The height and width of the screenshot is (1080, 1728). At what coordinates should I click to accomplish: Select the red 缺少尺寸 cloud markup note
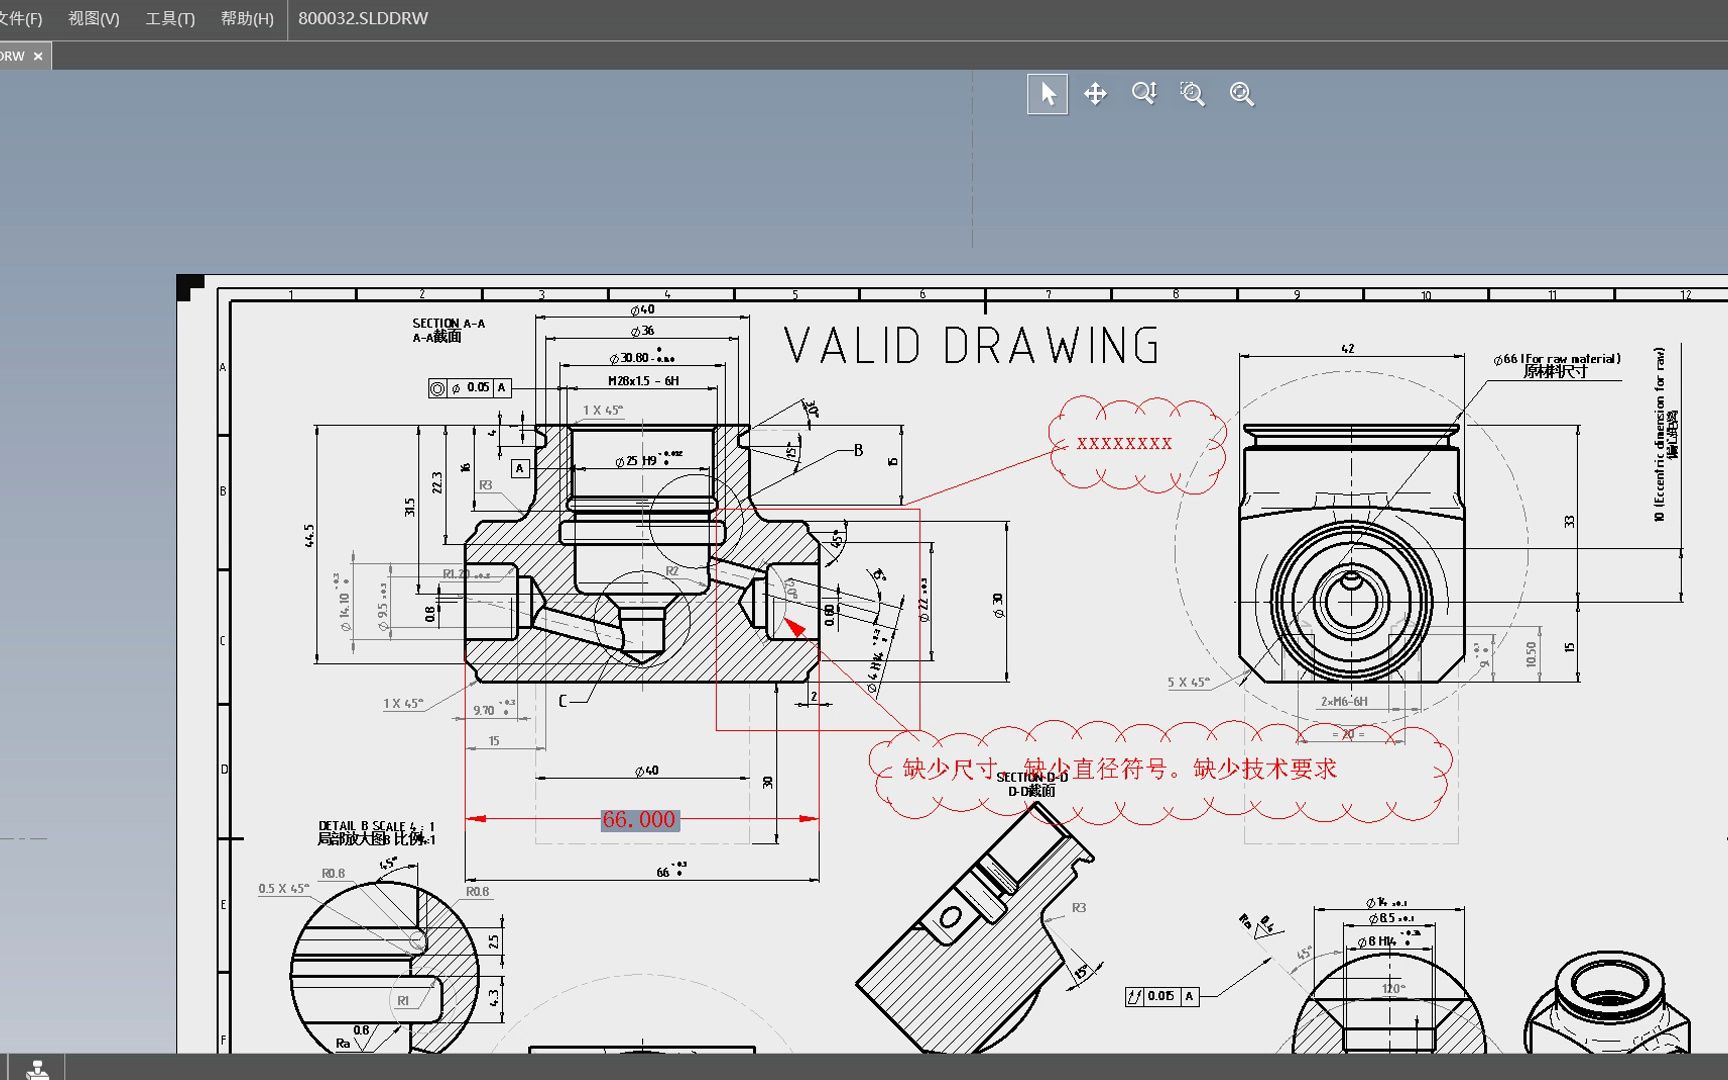(1119, 769)
